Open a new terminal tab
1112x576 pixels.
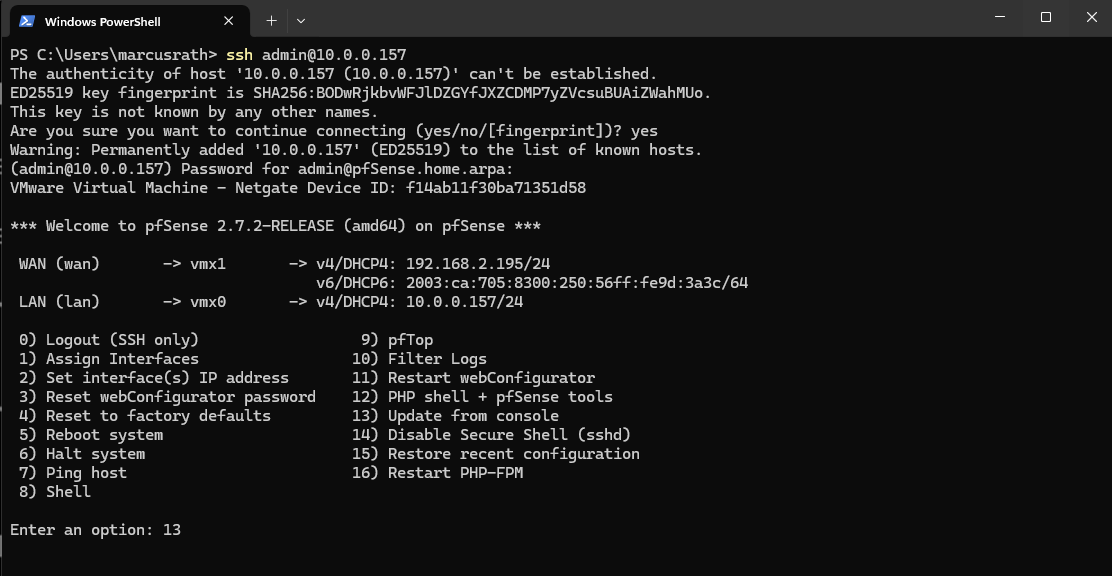pyautogui.click(x=271, y=20)
